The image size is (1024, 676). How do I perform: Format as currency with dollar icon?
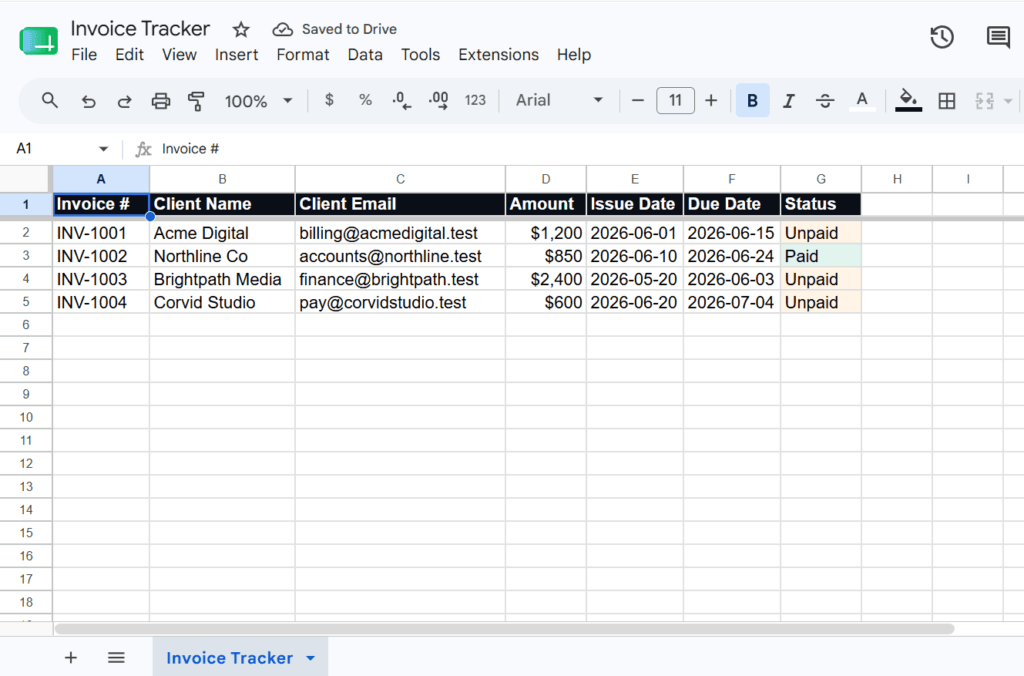329,100
